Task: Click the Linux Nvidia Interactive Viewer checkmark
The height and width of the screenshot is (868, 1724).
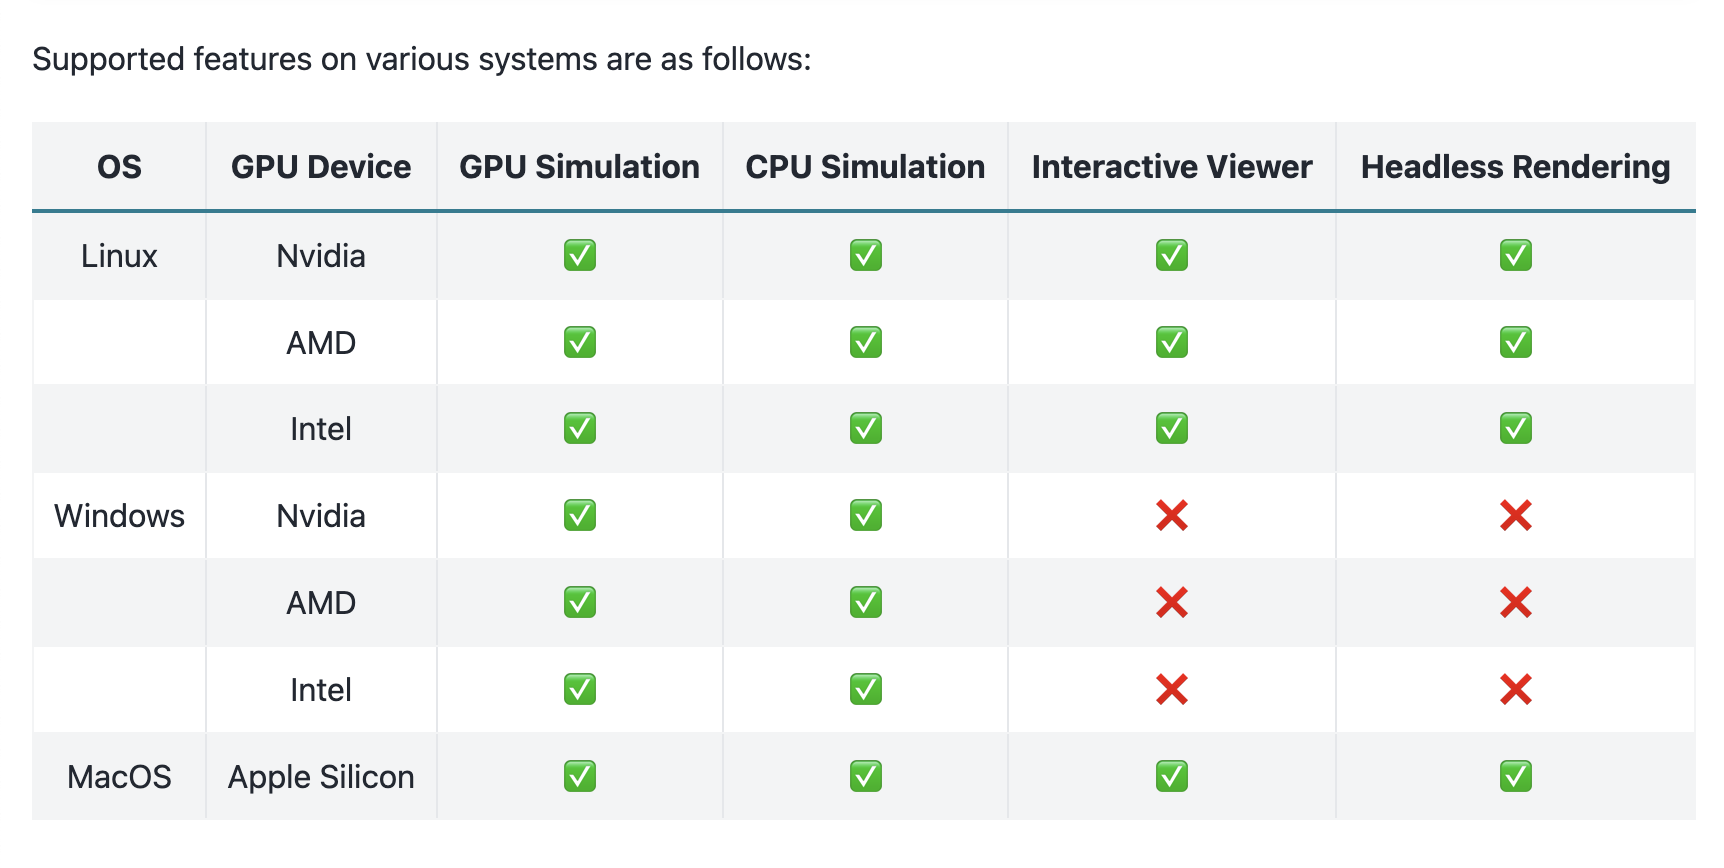Action: pyautogui.click(x=1171, y=256)
